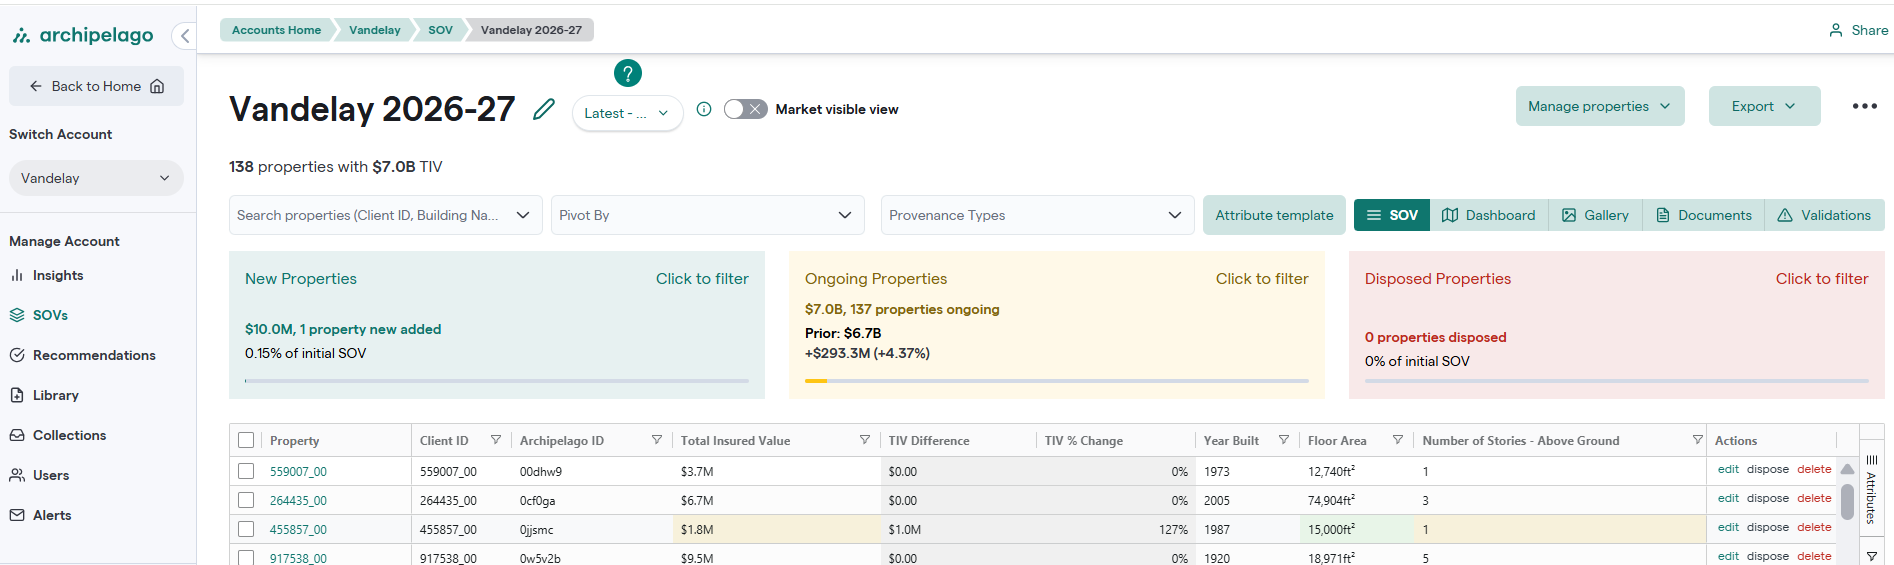Click the info icon next to Latest dropdown
Screen dimensions: 1894x565
704,109
